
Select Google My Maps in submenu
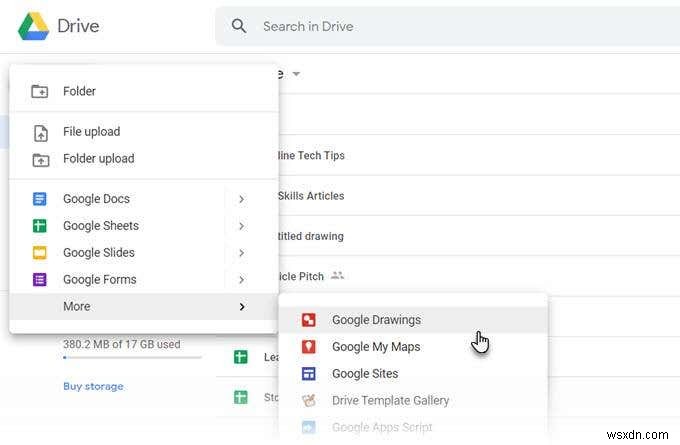[413, 347]
